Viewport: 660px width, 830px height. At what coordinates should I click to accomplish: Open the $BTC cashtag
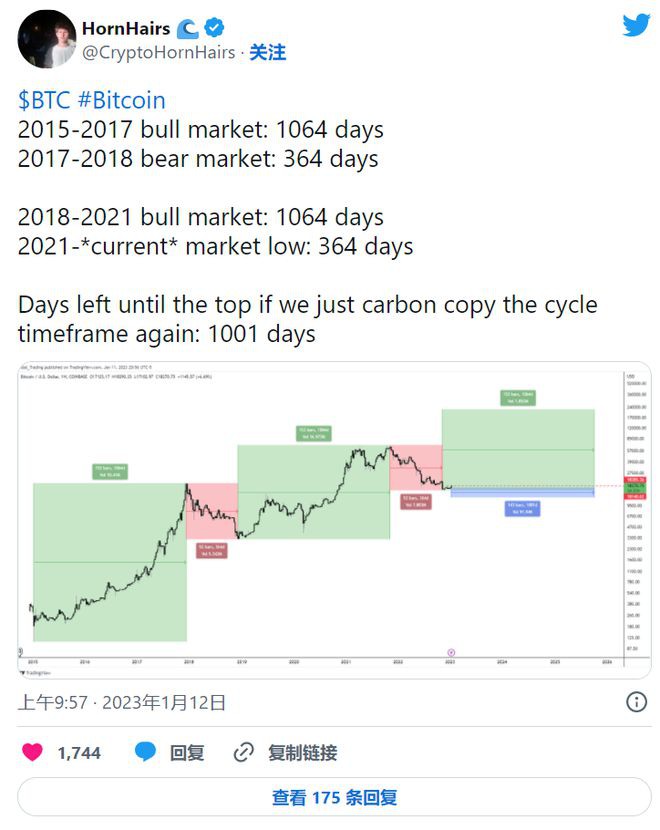click(x=40, y=100)
